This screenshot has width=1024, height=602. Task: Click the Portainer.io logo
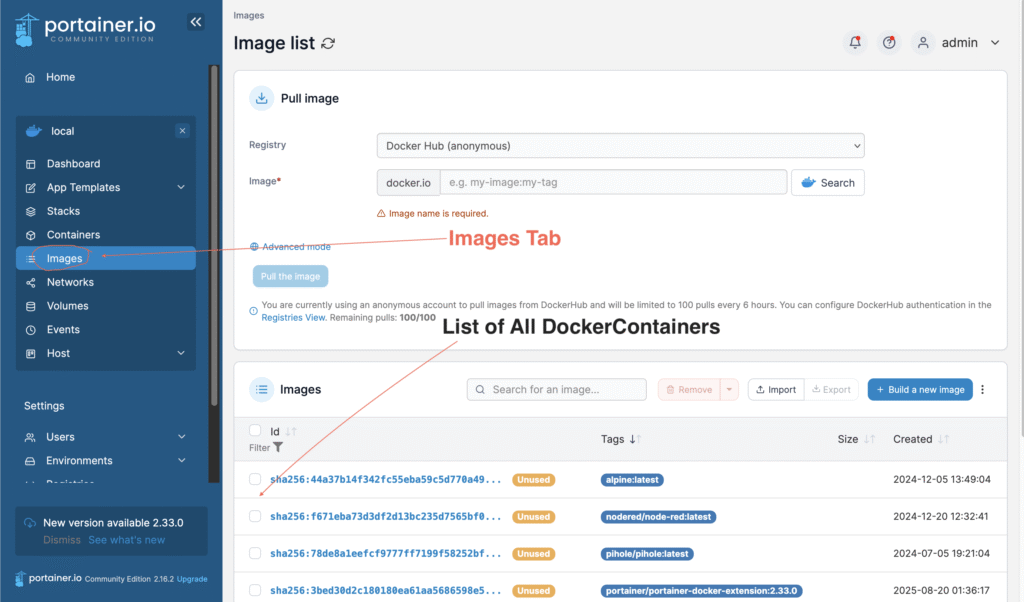(85, 30)
